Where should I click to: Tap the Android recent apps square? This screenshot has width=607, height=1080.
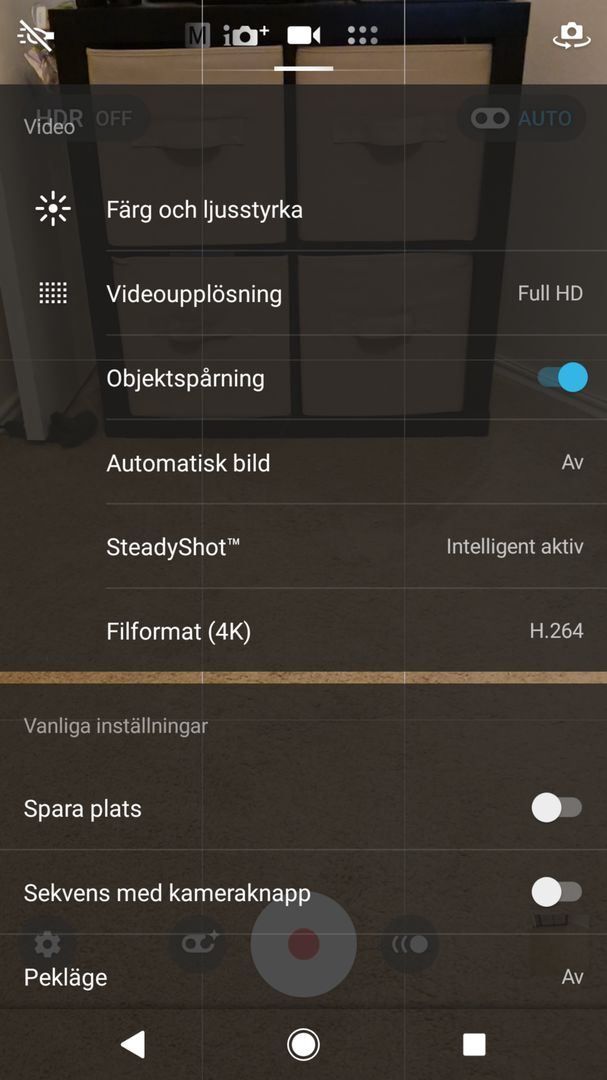474,1044
